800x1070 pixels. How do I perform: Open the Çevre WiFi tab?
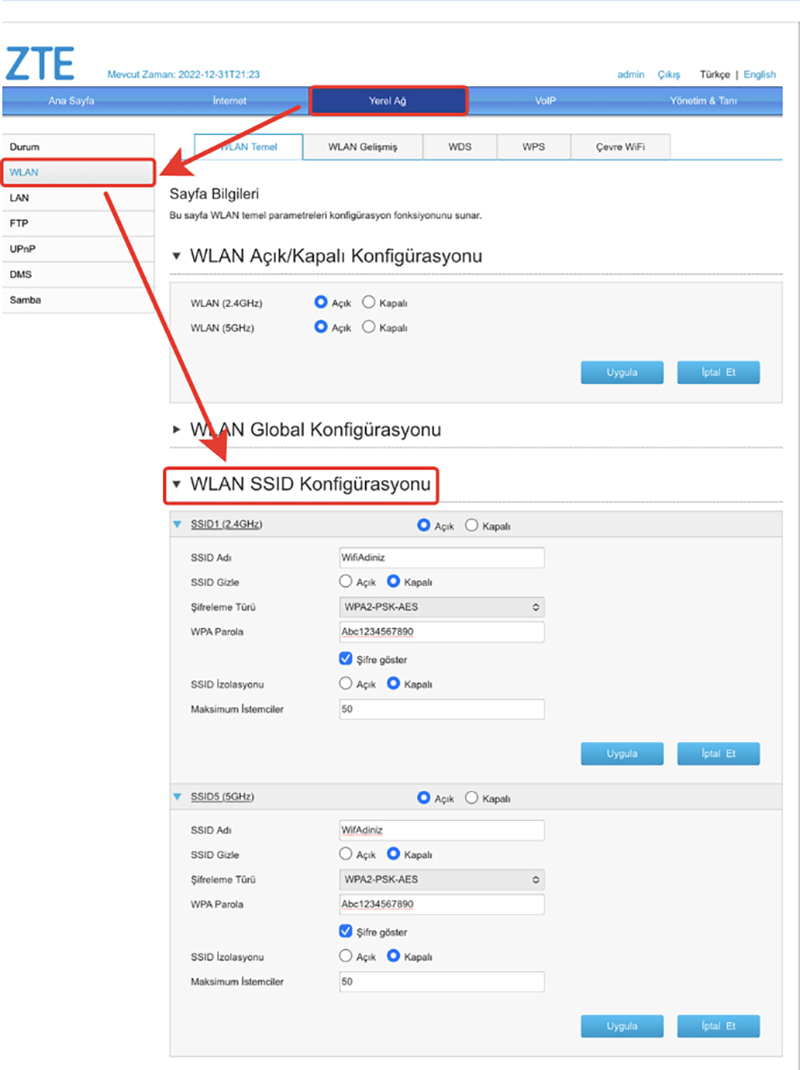[620, 147]
